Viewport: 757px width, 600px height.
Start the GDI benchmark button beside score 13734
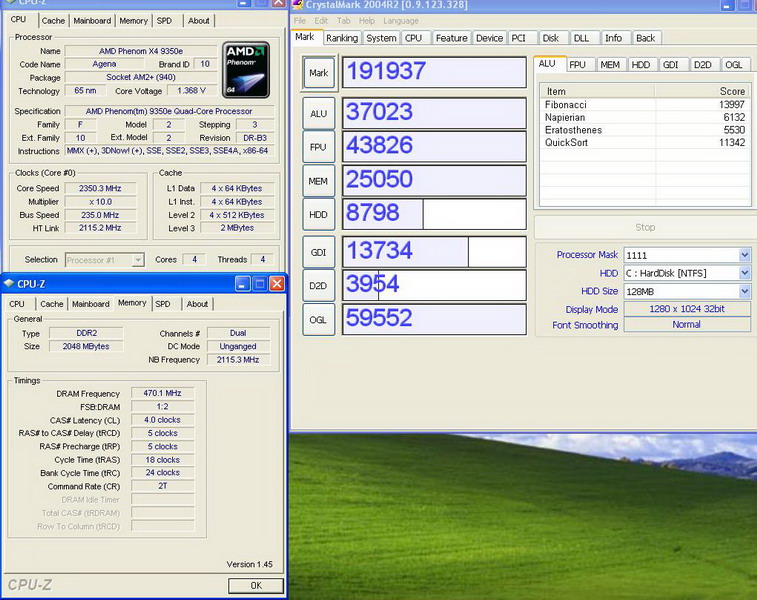pos(318,251)
